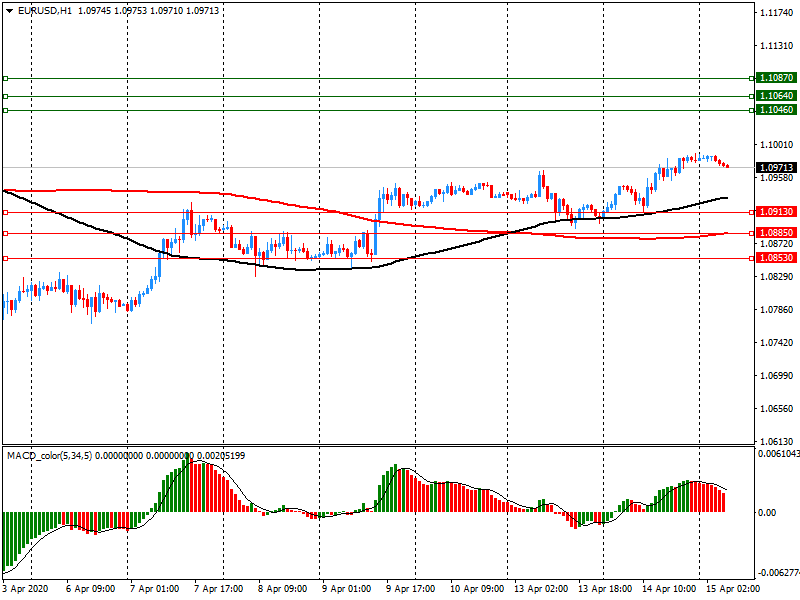Select the red 1.08850 price level tag
This screenshot has height=600, width=800.
pos(776,233)
